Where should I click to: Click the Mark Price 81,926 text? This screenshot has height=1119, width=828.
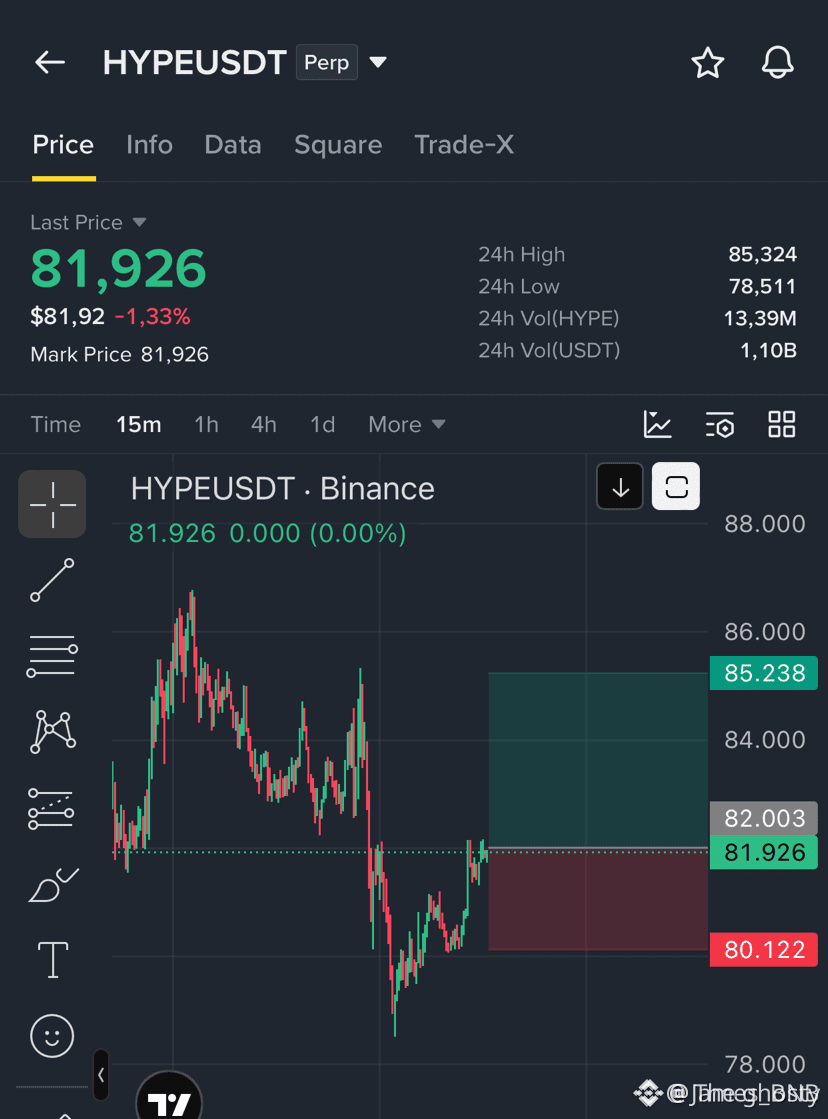pyautogui.click(x=119, y=355)
